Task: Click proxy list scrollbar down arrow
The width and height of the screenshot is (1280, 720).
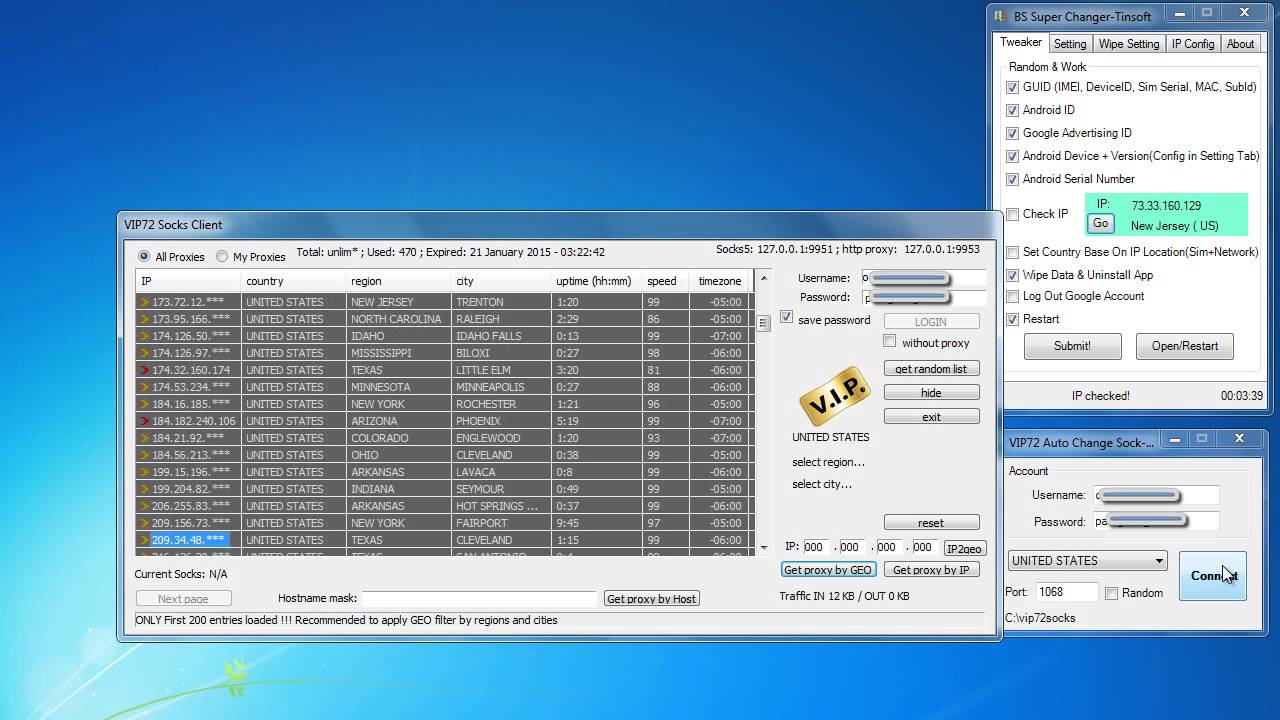Action: click(x=764, y=548)
